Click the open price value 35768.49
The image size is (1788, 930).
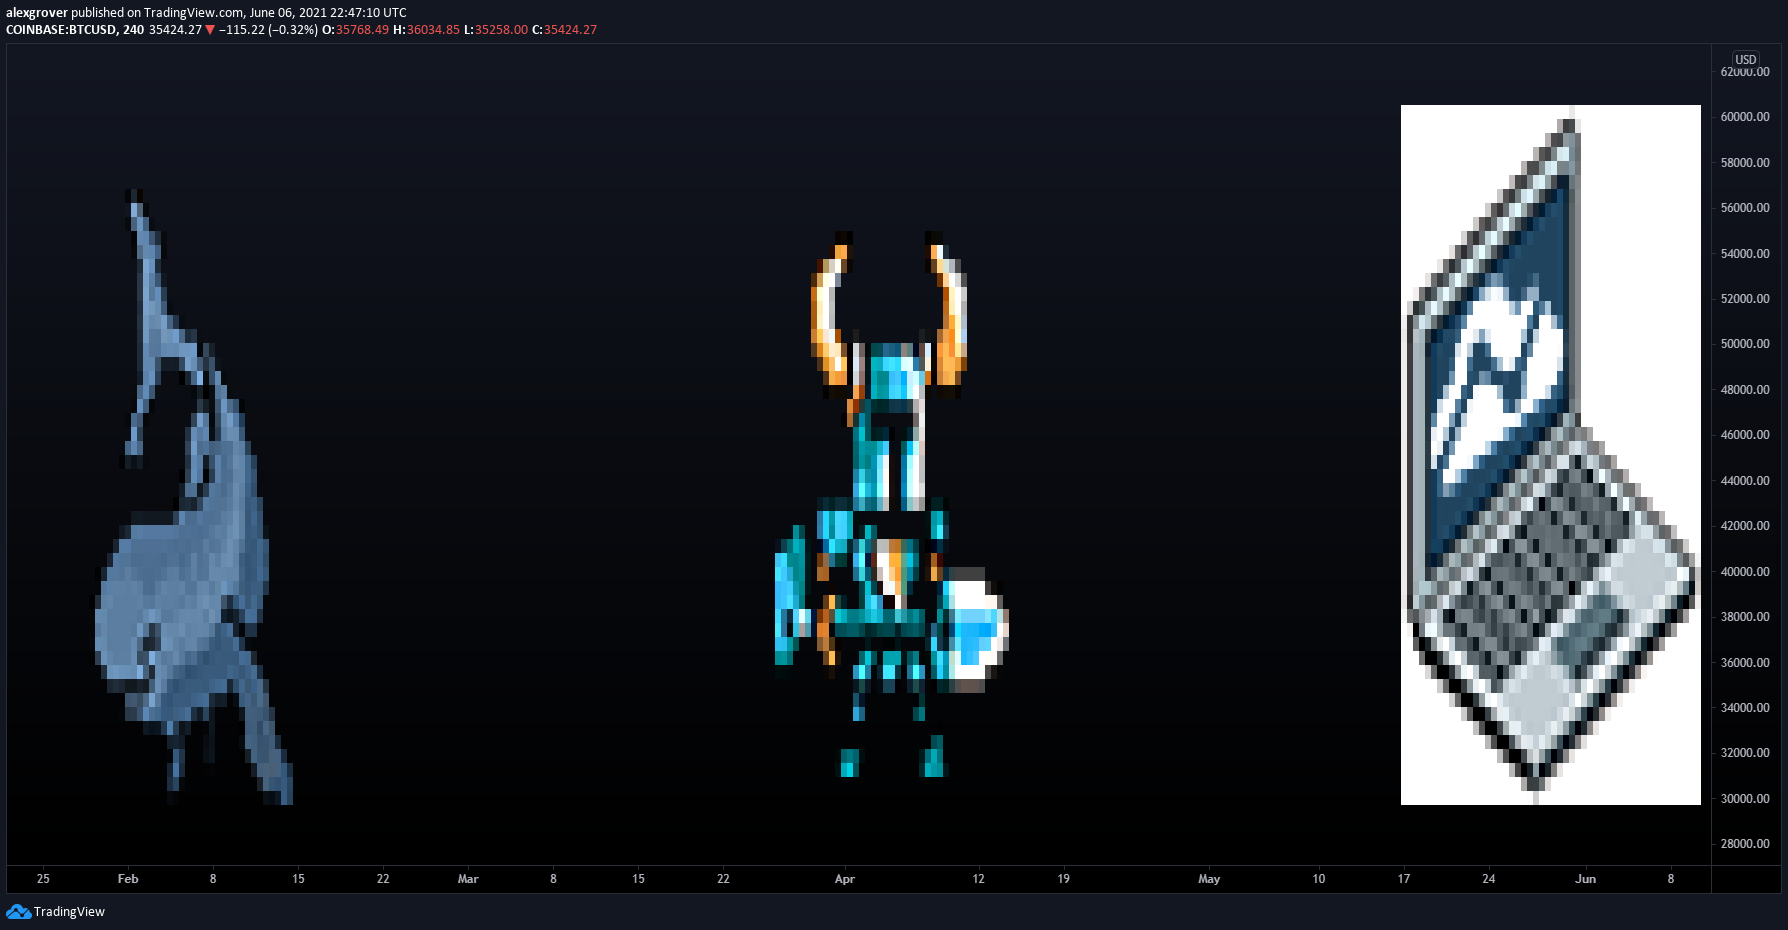click(362, 30)
